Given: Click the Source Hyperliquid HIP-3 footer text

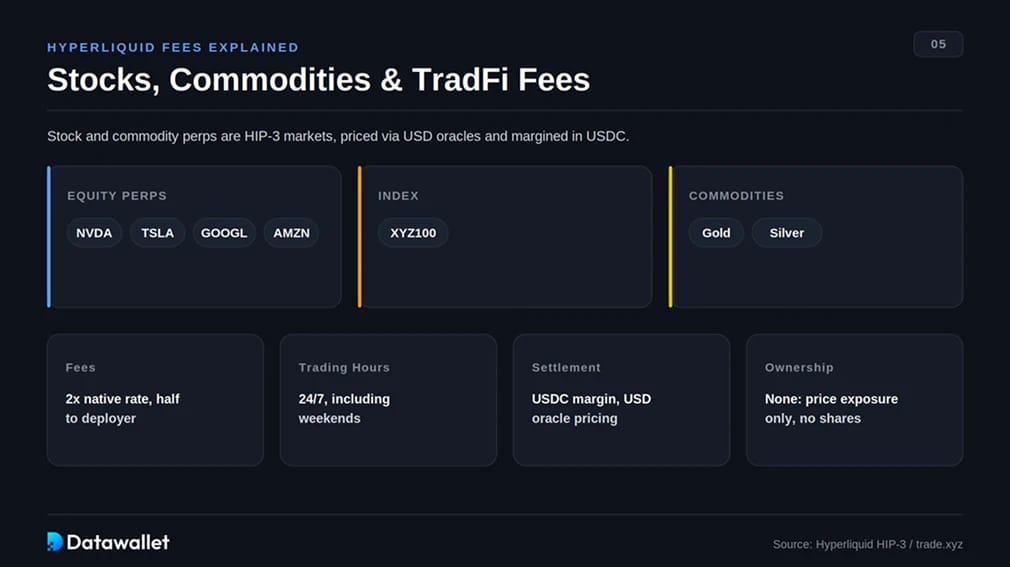Looking at the screenshot, I should pyautogui.click(x=868, y=544).
